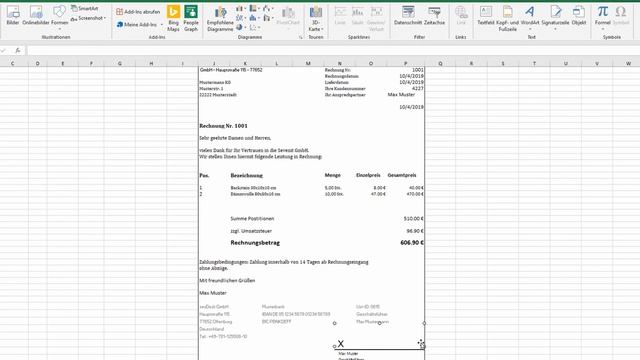Click the 'Rechnungsbetrag' label
Screen dimensions: 640x360
click(255, 242)
